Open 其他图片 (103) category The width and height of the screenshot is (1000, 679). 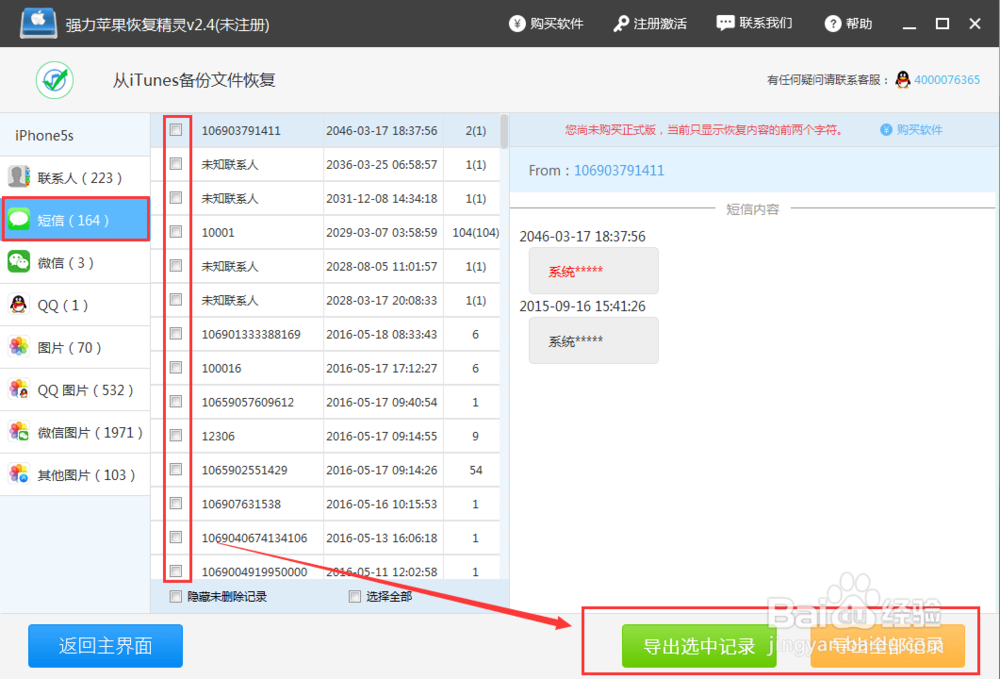75,474
